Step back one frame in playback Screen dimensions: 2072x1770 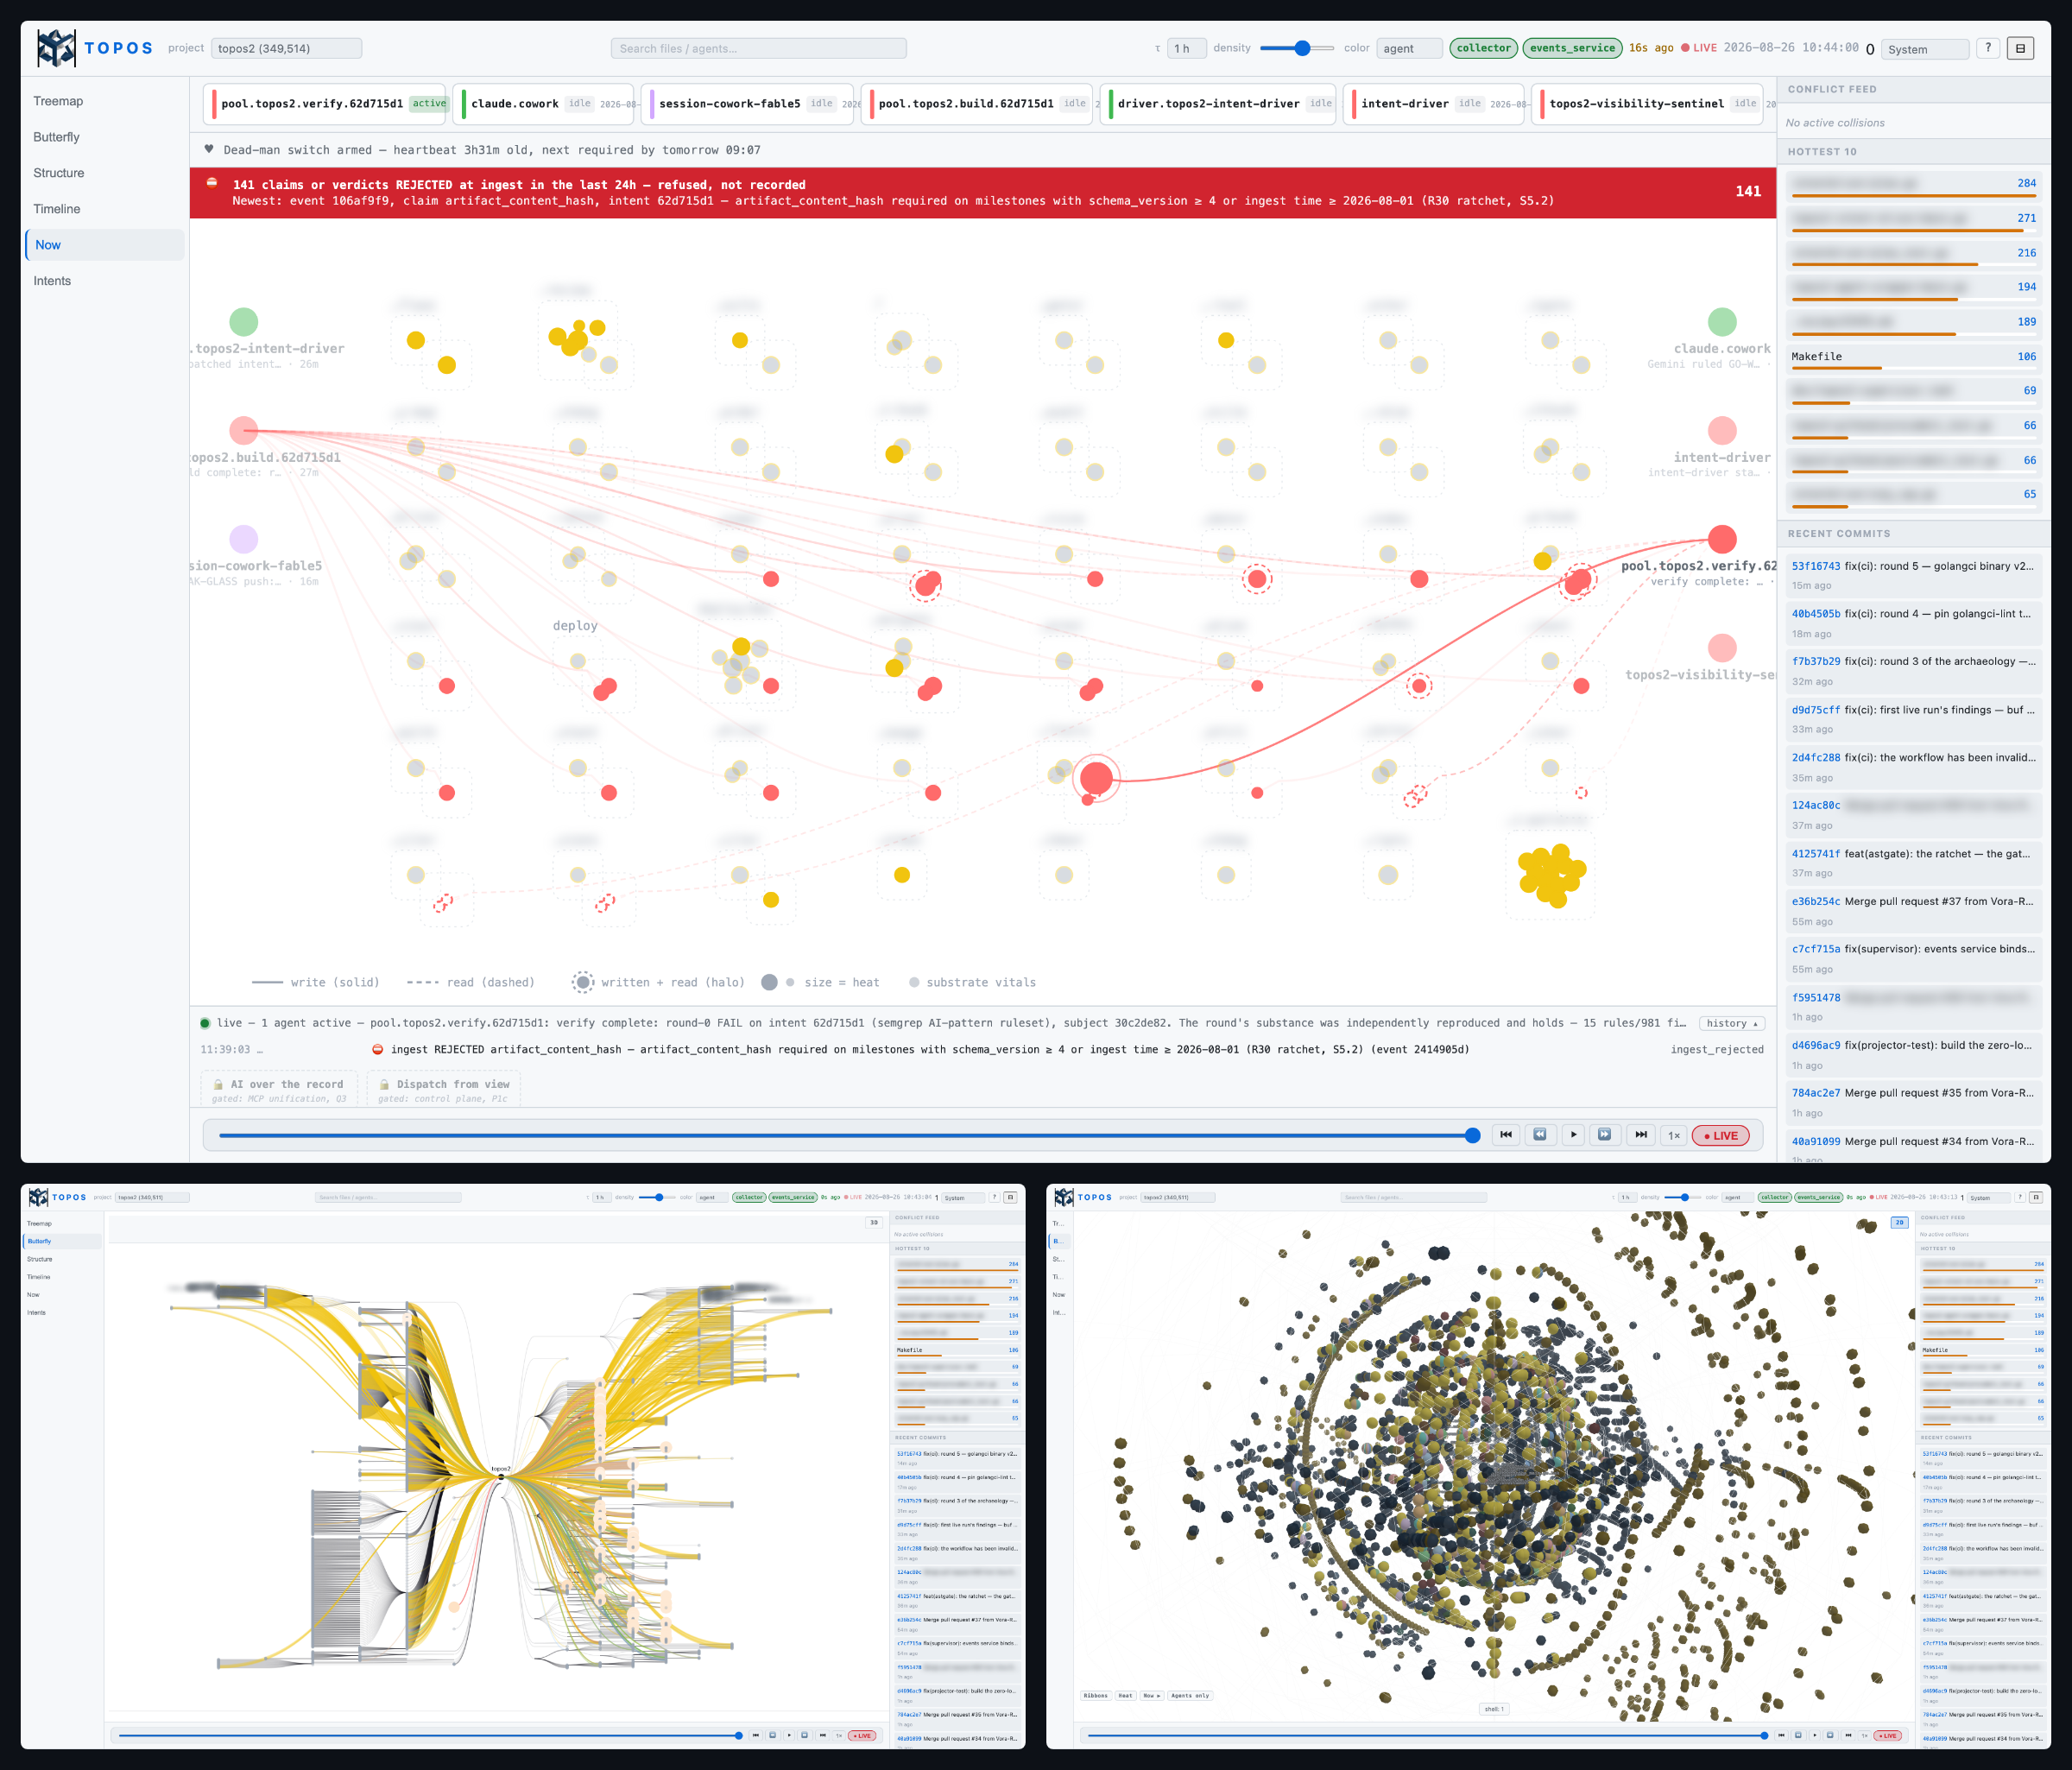click(x=1540, y=1135)
